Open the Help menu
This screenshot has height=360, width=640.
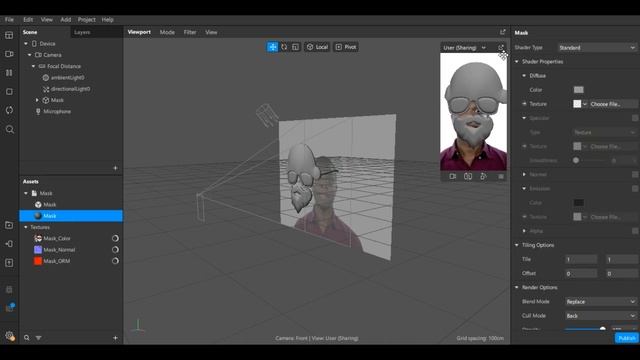[x=107, y=20]
